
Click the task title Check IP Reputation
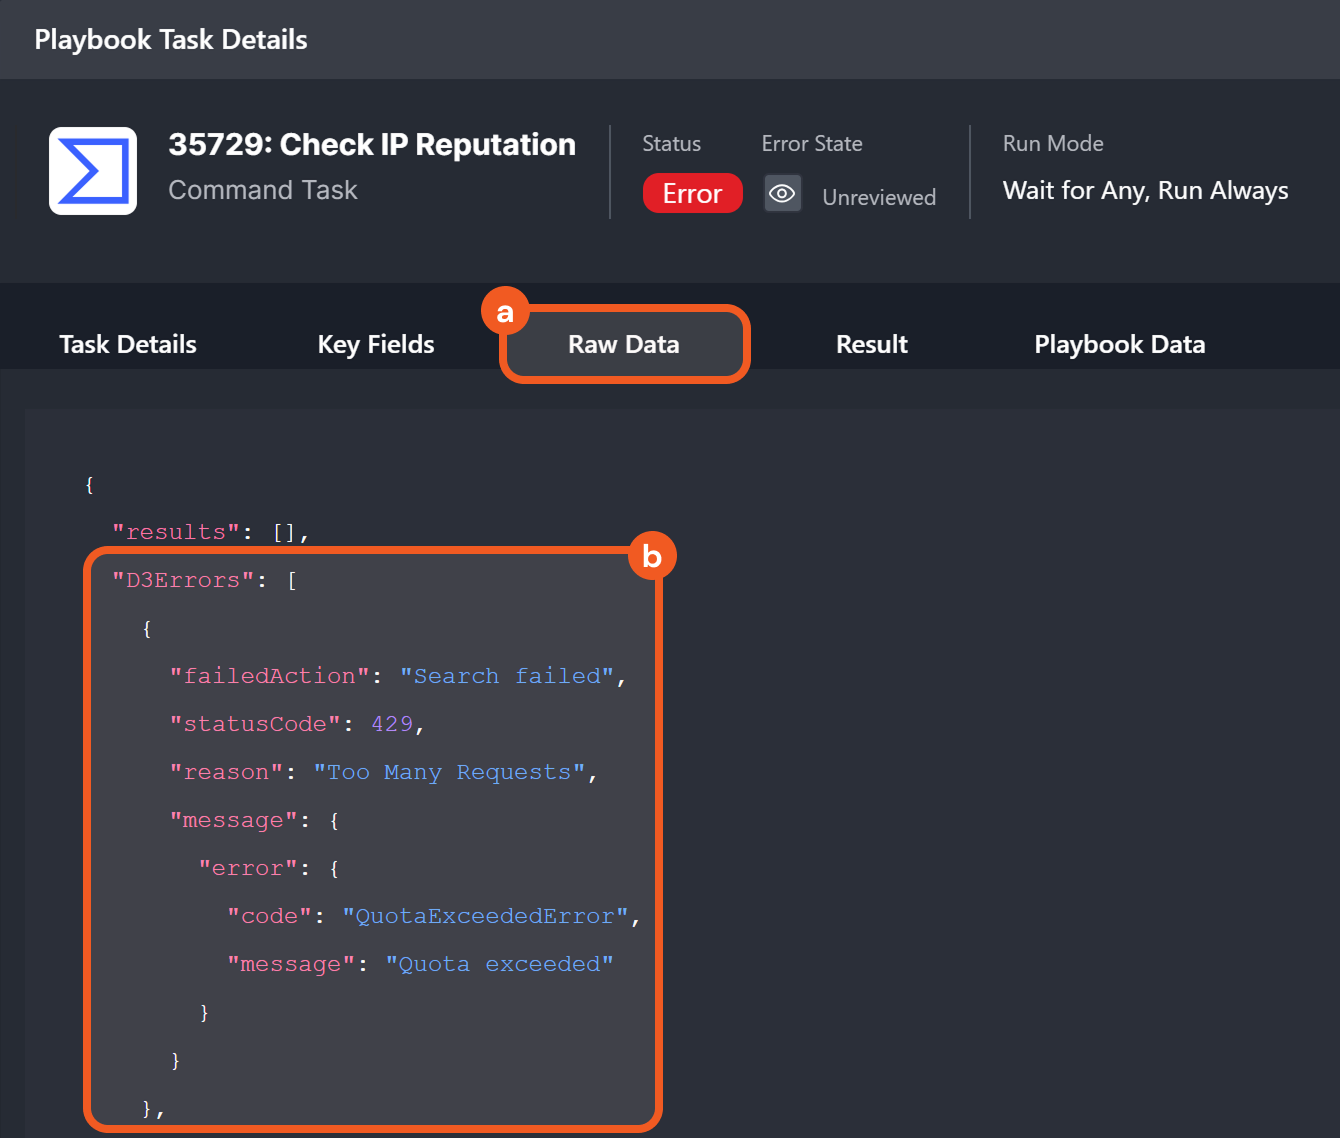click(372, 145)
